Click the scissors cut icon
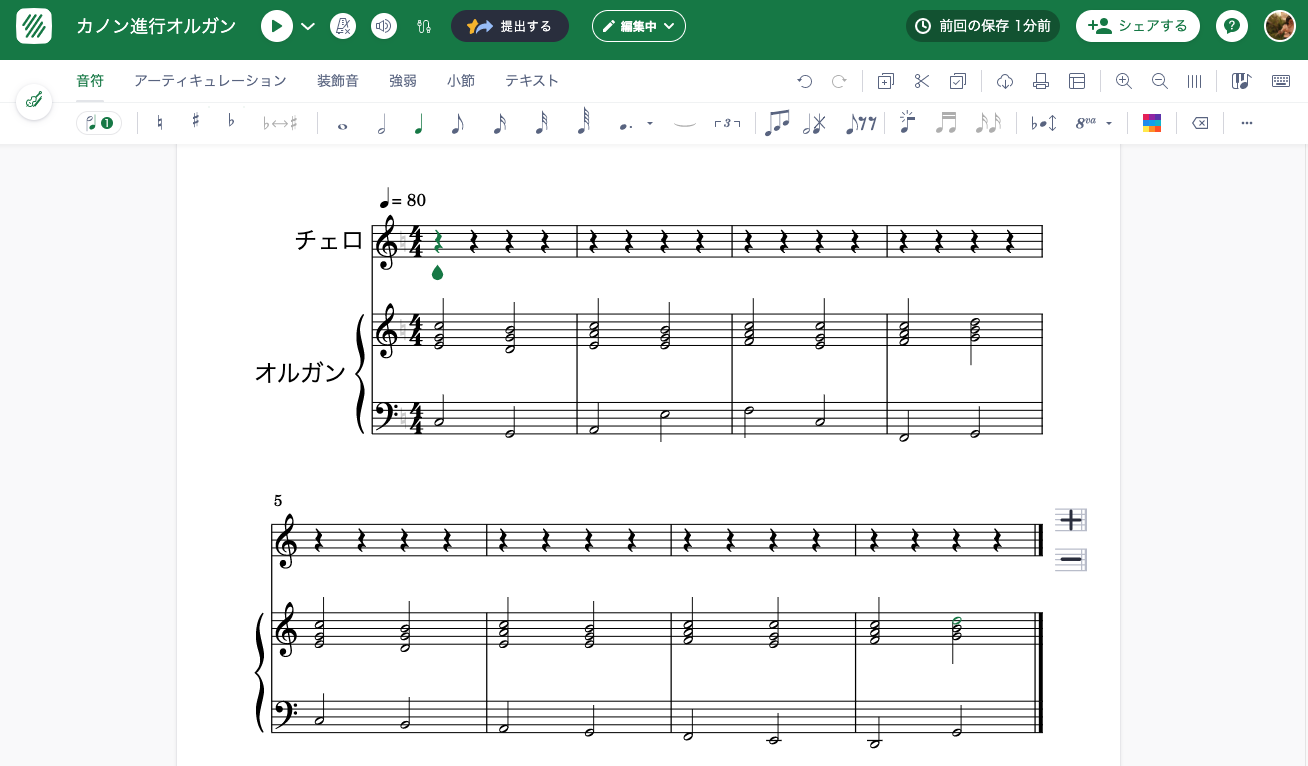This screenshot has width=1308, height=766. click(x=922, y=81)
